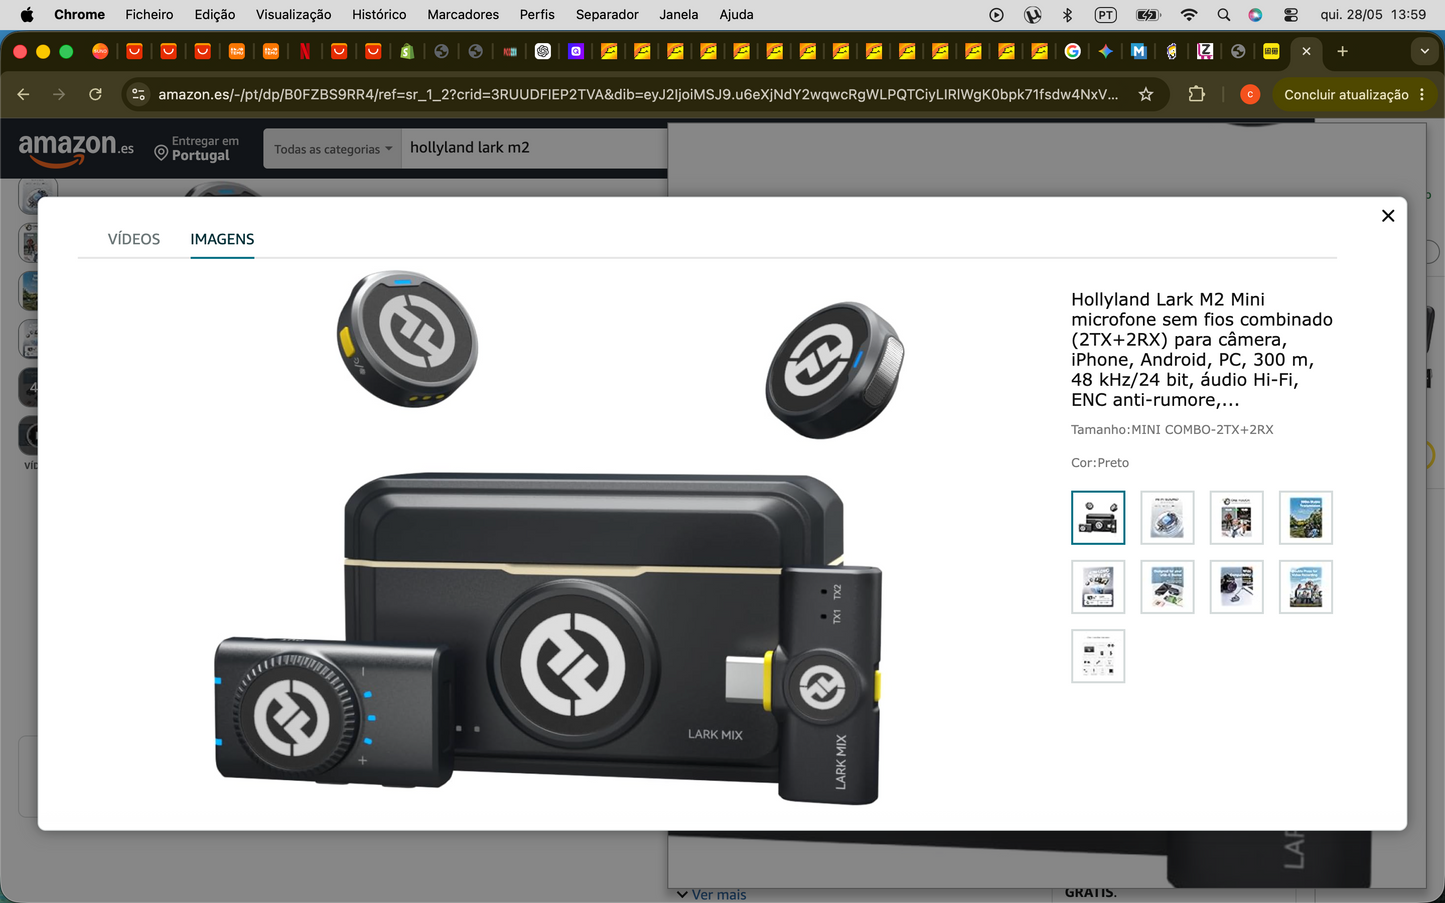The width and height of the screenshot is (1445, 903).
Task: Open the Wi-Fi status menu
Action: click(x=1188, y=14)
